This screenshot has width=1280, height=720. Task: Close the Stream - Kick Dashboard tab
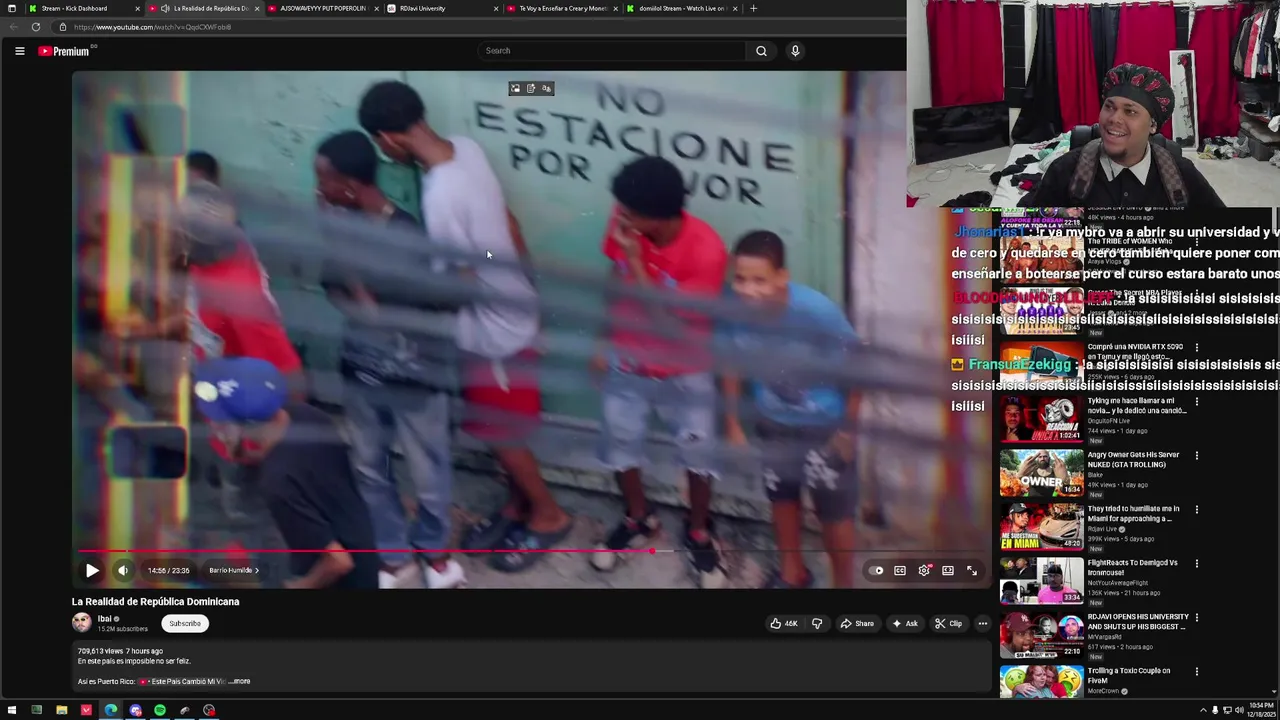(136, 8)
